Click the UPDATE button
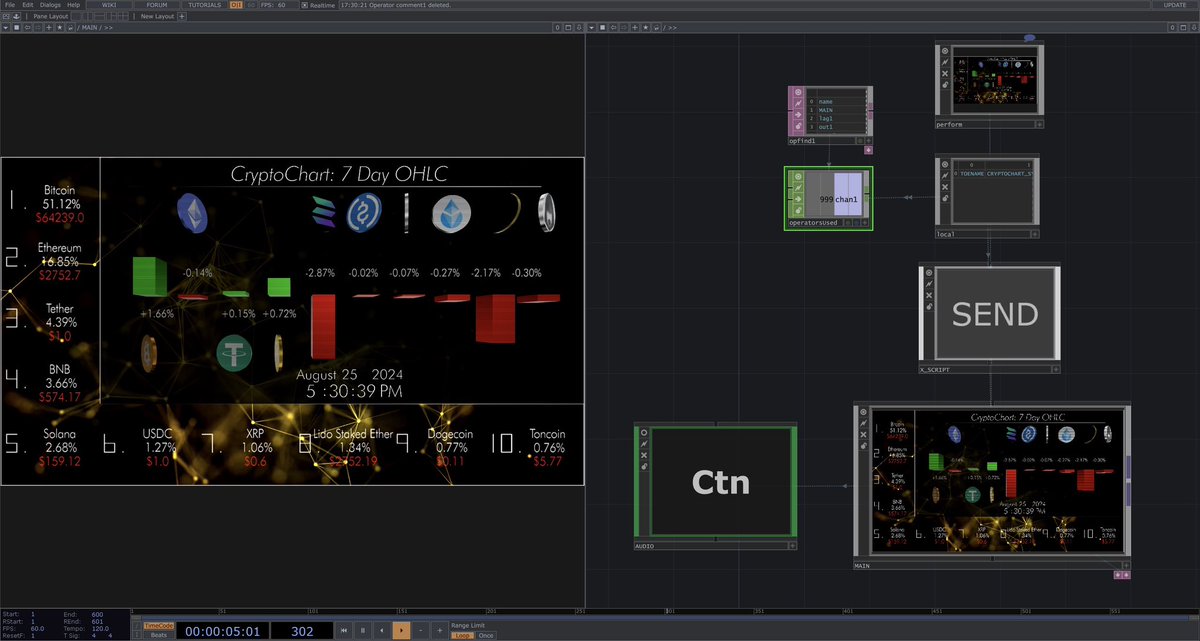The height and width of the screenshot is (641, 1200). (1175, 5)
